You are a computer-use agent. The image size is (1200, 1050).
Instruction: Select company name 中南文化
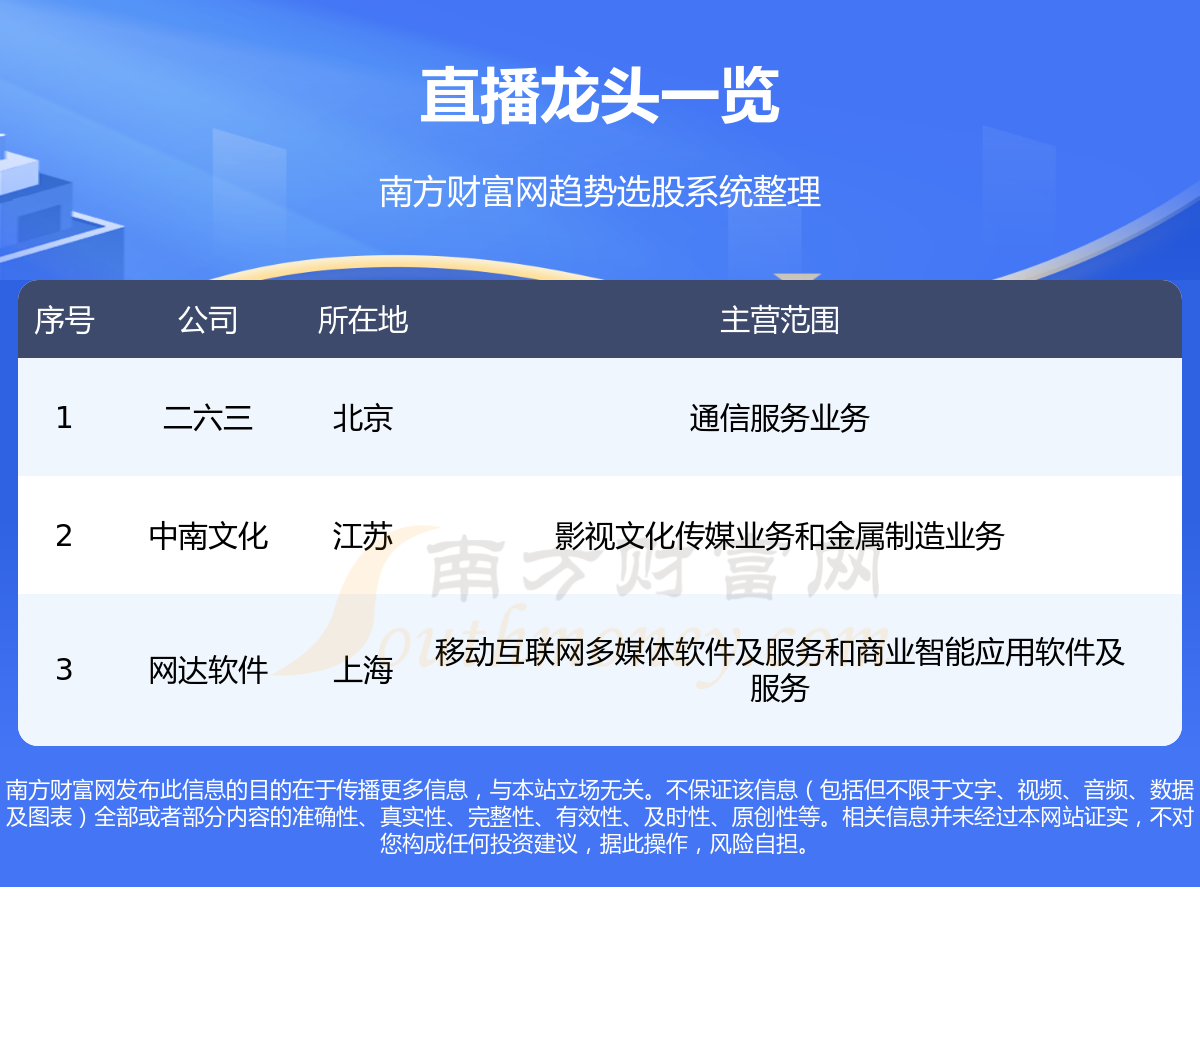coord(208,535)
